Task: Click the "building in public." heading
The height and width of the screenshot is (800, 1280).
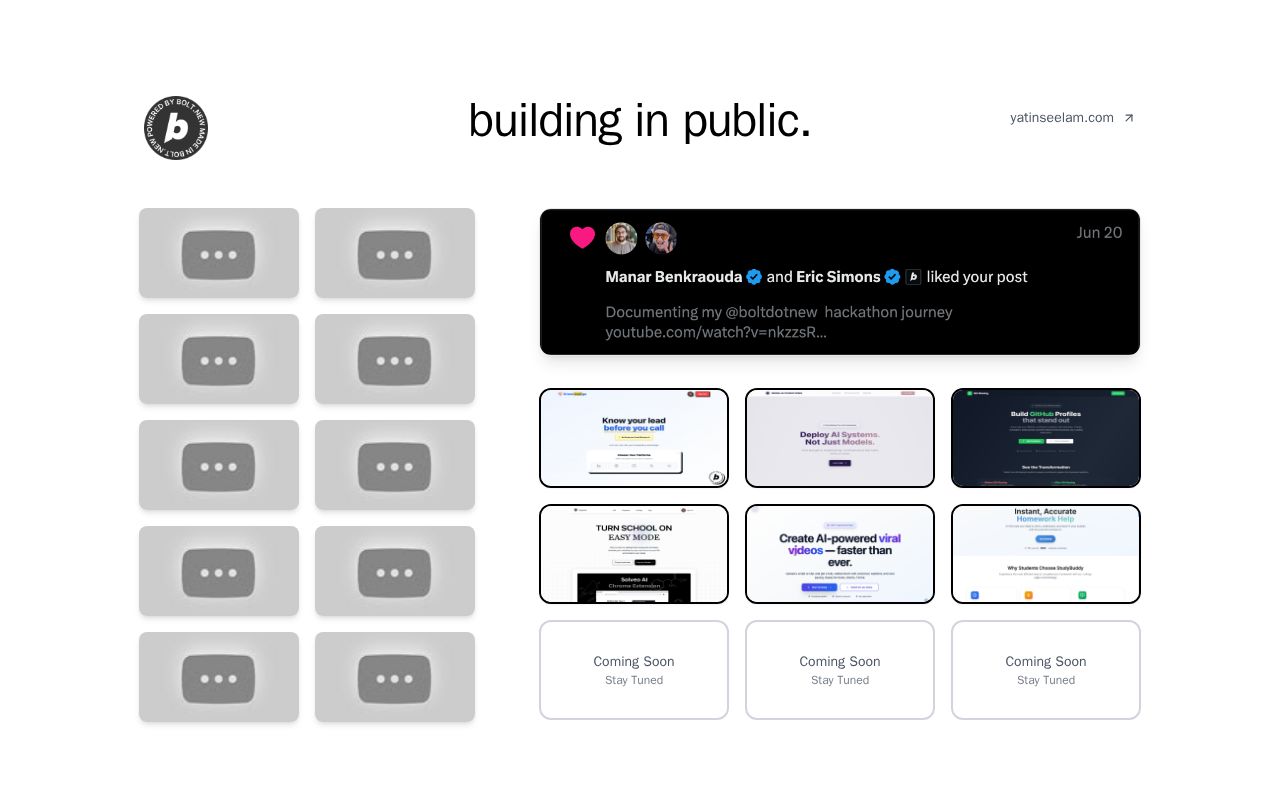Action: click(x=640, y=121)
